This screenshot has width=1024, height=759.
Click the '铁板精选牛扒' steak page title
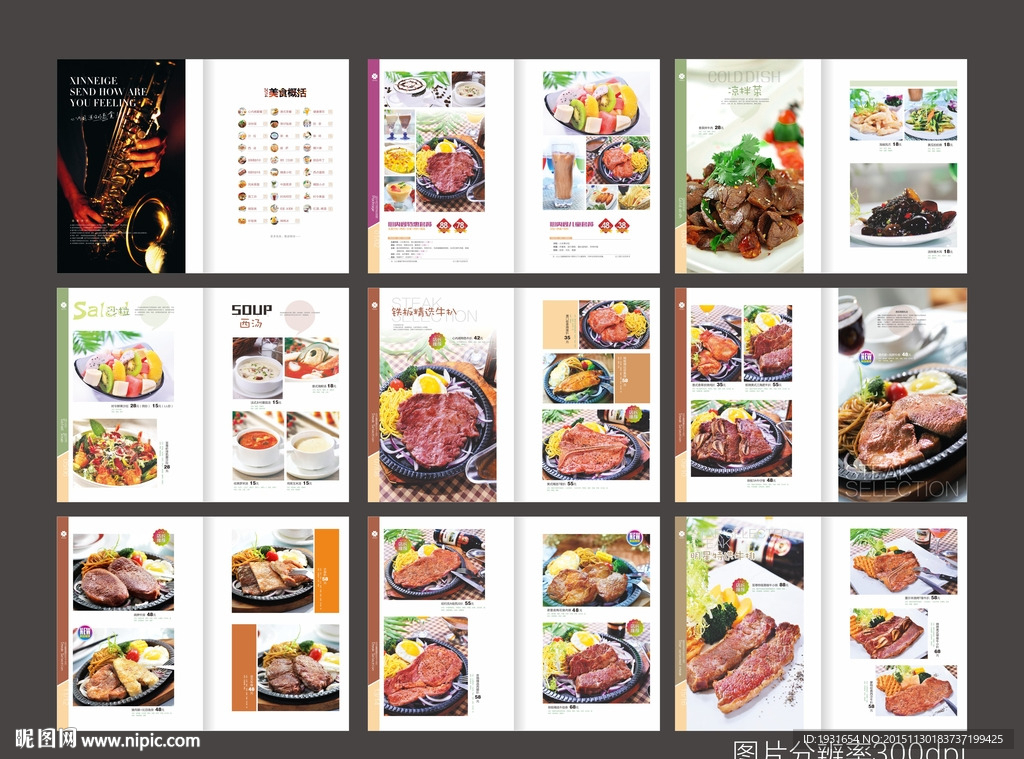[x=424, y=312]
